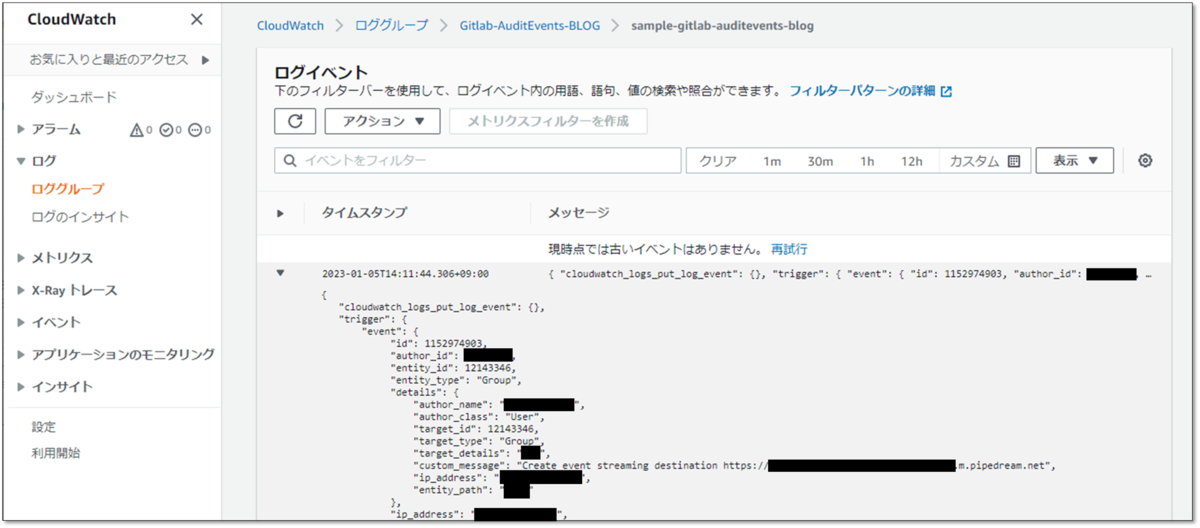Expand the インサイト section
1200x528 pixels.
pos(22,386)
